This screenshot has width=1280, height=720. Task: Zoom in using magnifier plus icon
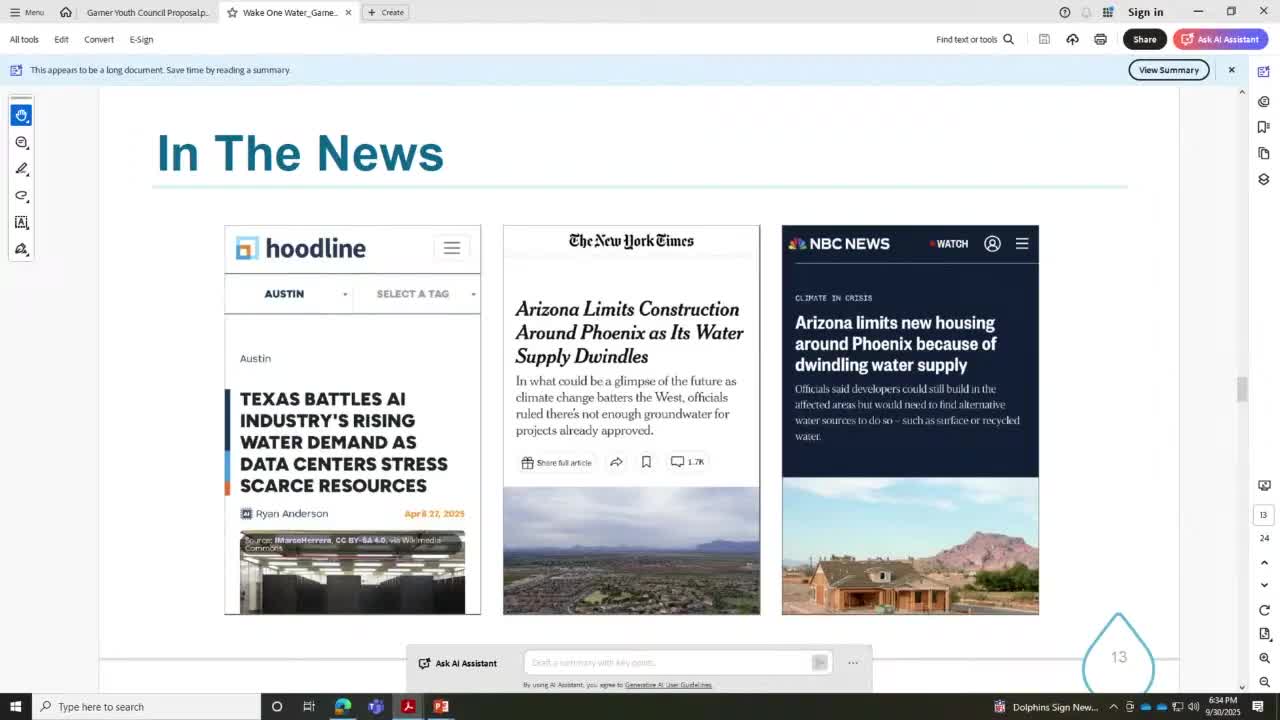point(1264,658)
